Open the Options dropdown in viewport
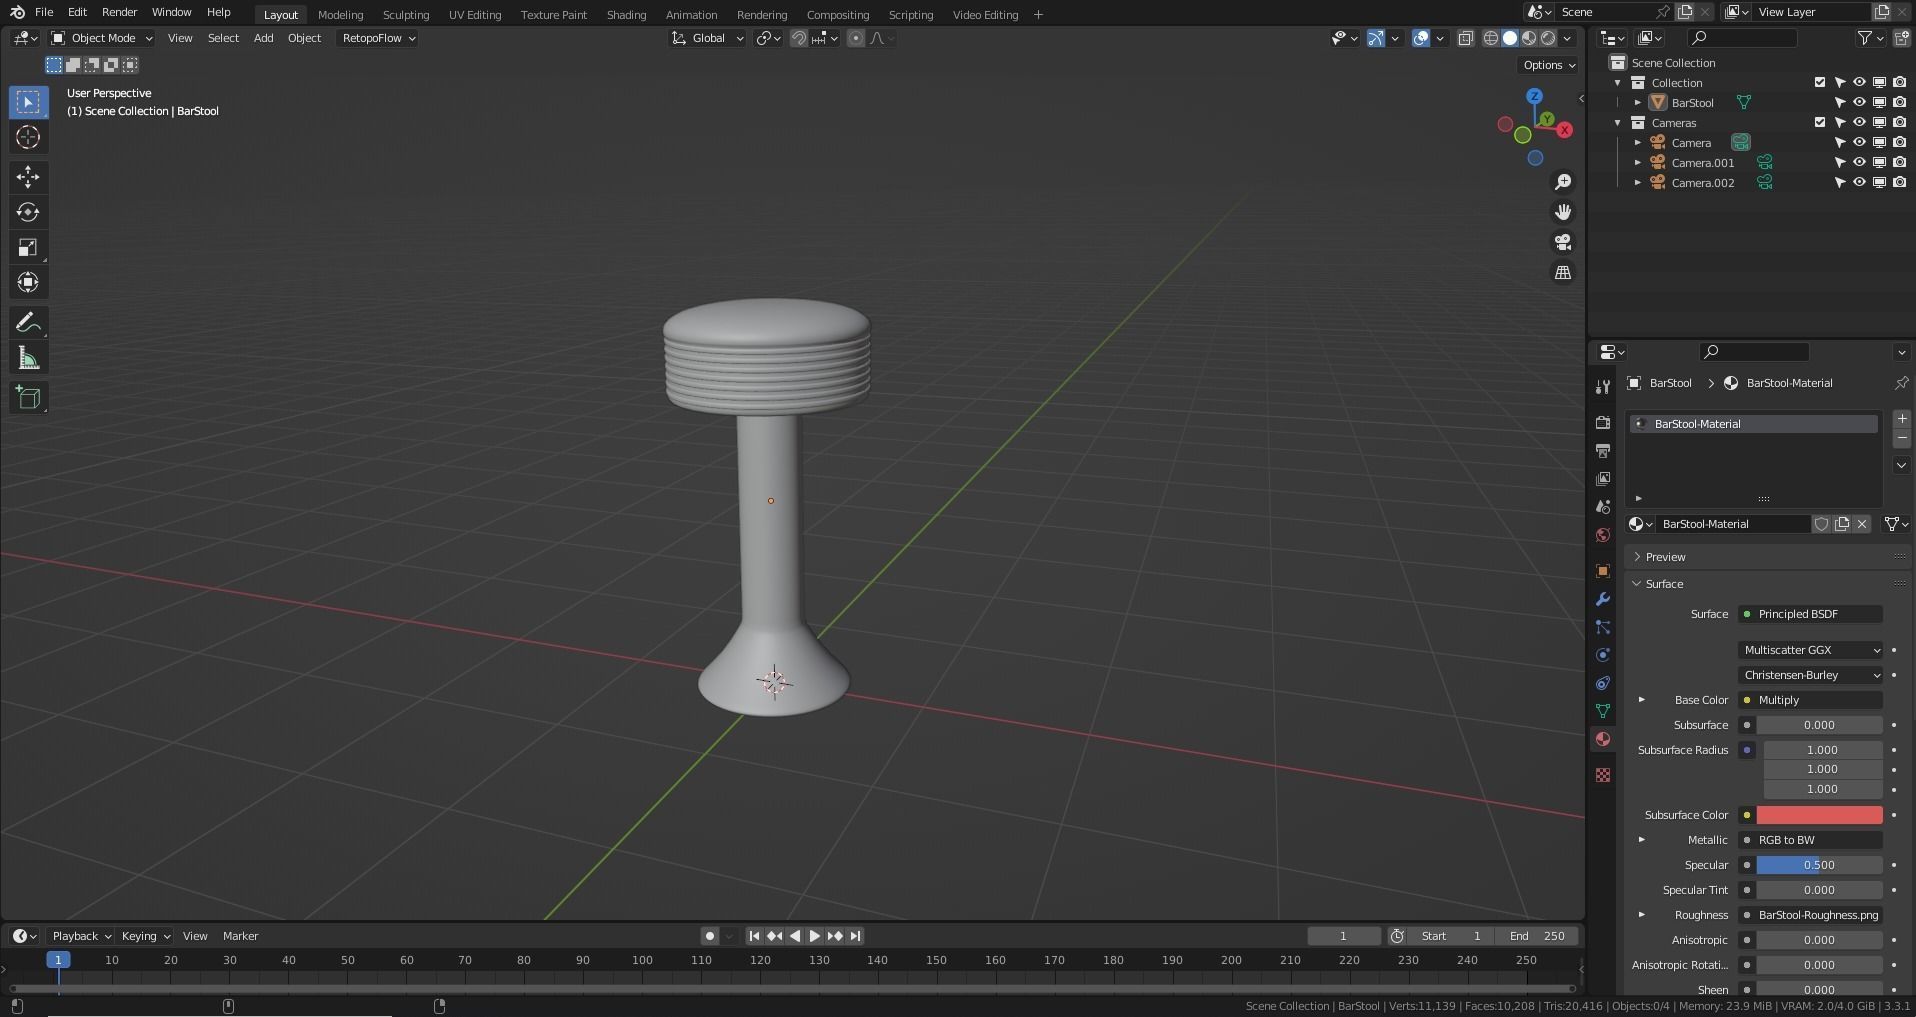The image size is (1916, 1017). (x=1548, y=65)
